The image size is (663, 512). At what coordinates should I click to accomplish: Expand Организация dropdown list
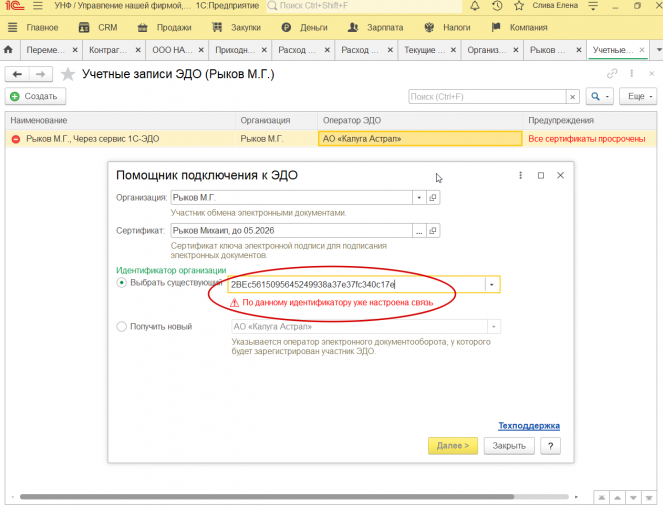(419, 197)
